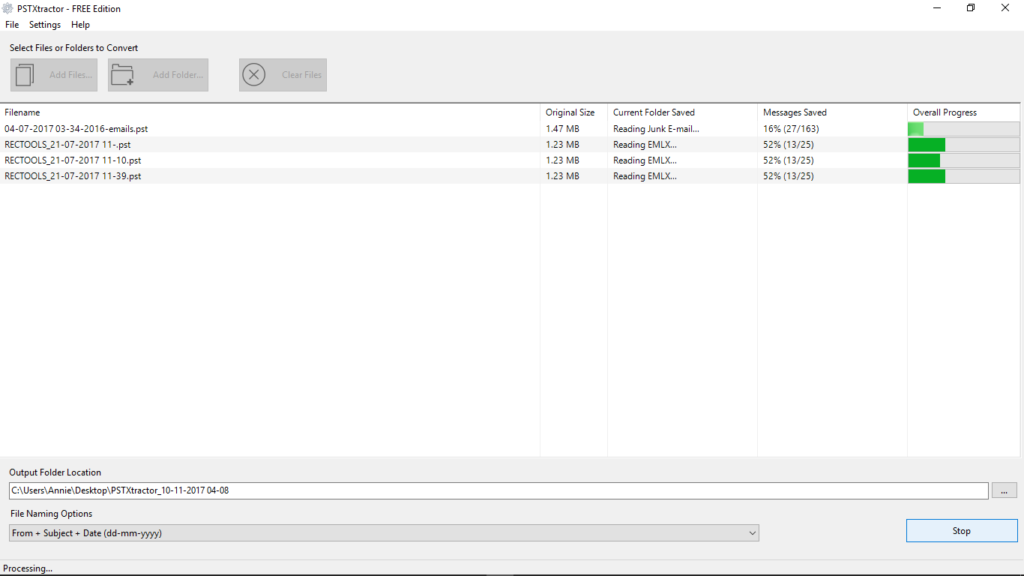Click the Overall Progress column header
The image size is (1024, 576).
click(963, 112)
